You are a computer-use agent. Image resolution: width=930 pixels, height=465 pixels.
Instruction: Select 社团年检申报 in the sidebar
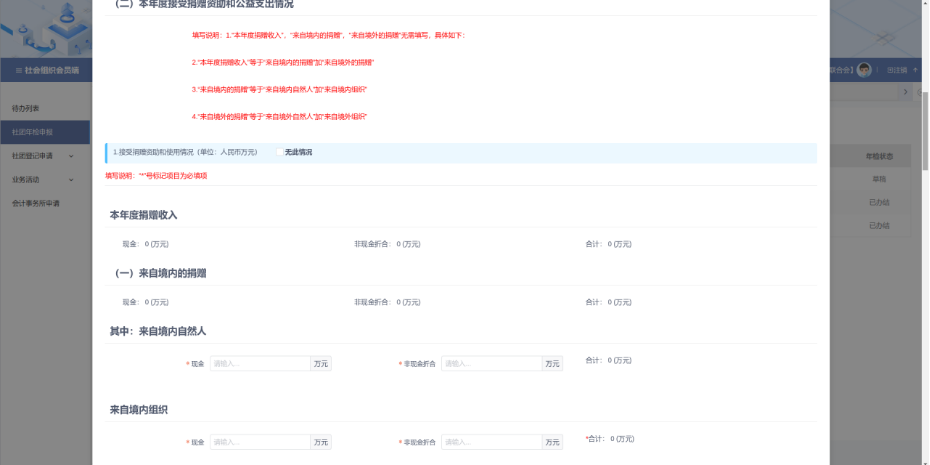(32, 132)
